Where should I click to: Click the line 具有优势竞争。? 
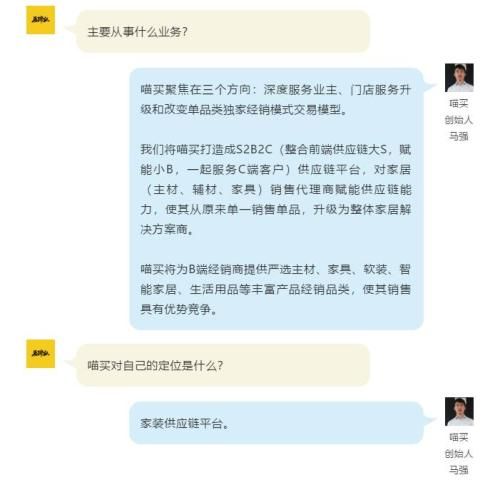click(179, 309)
